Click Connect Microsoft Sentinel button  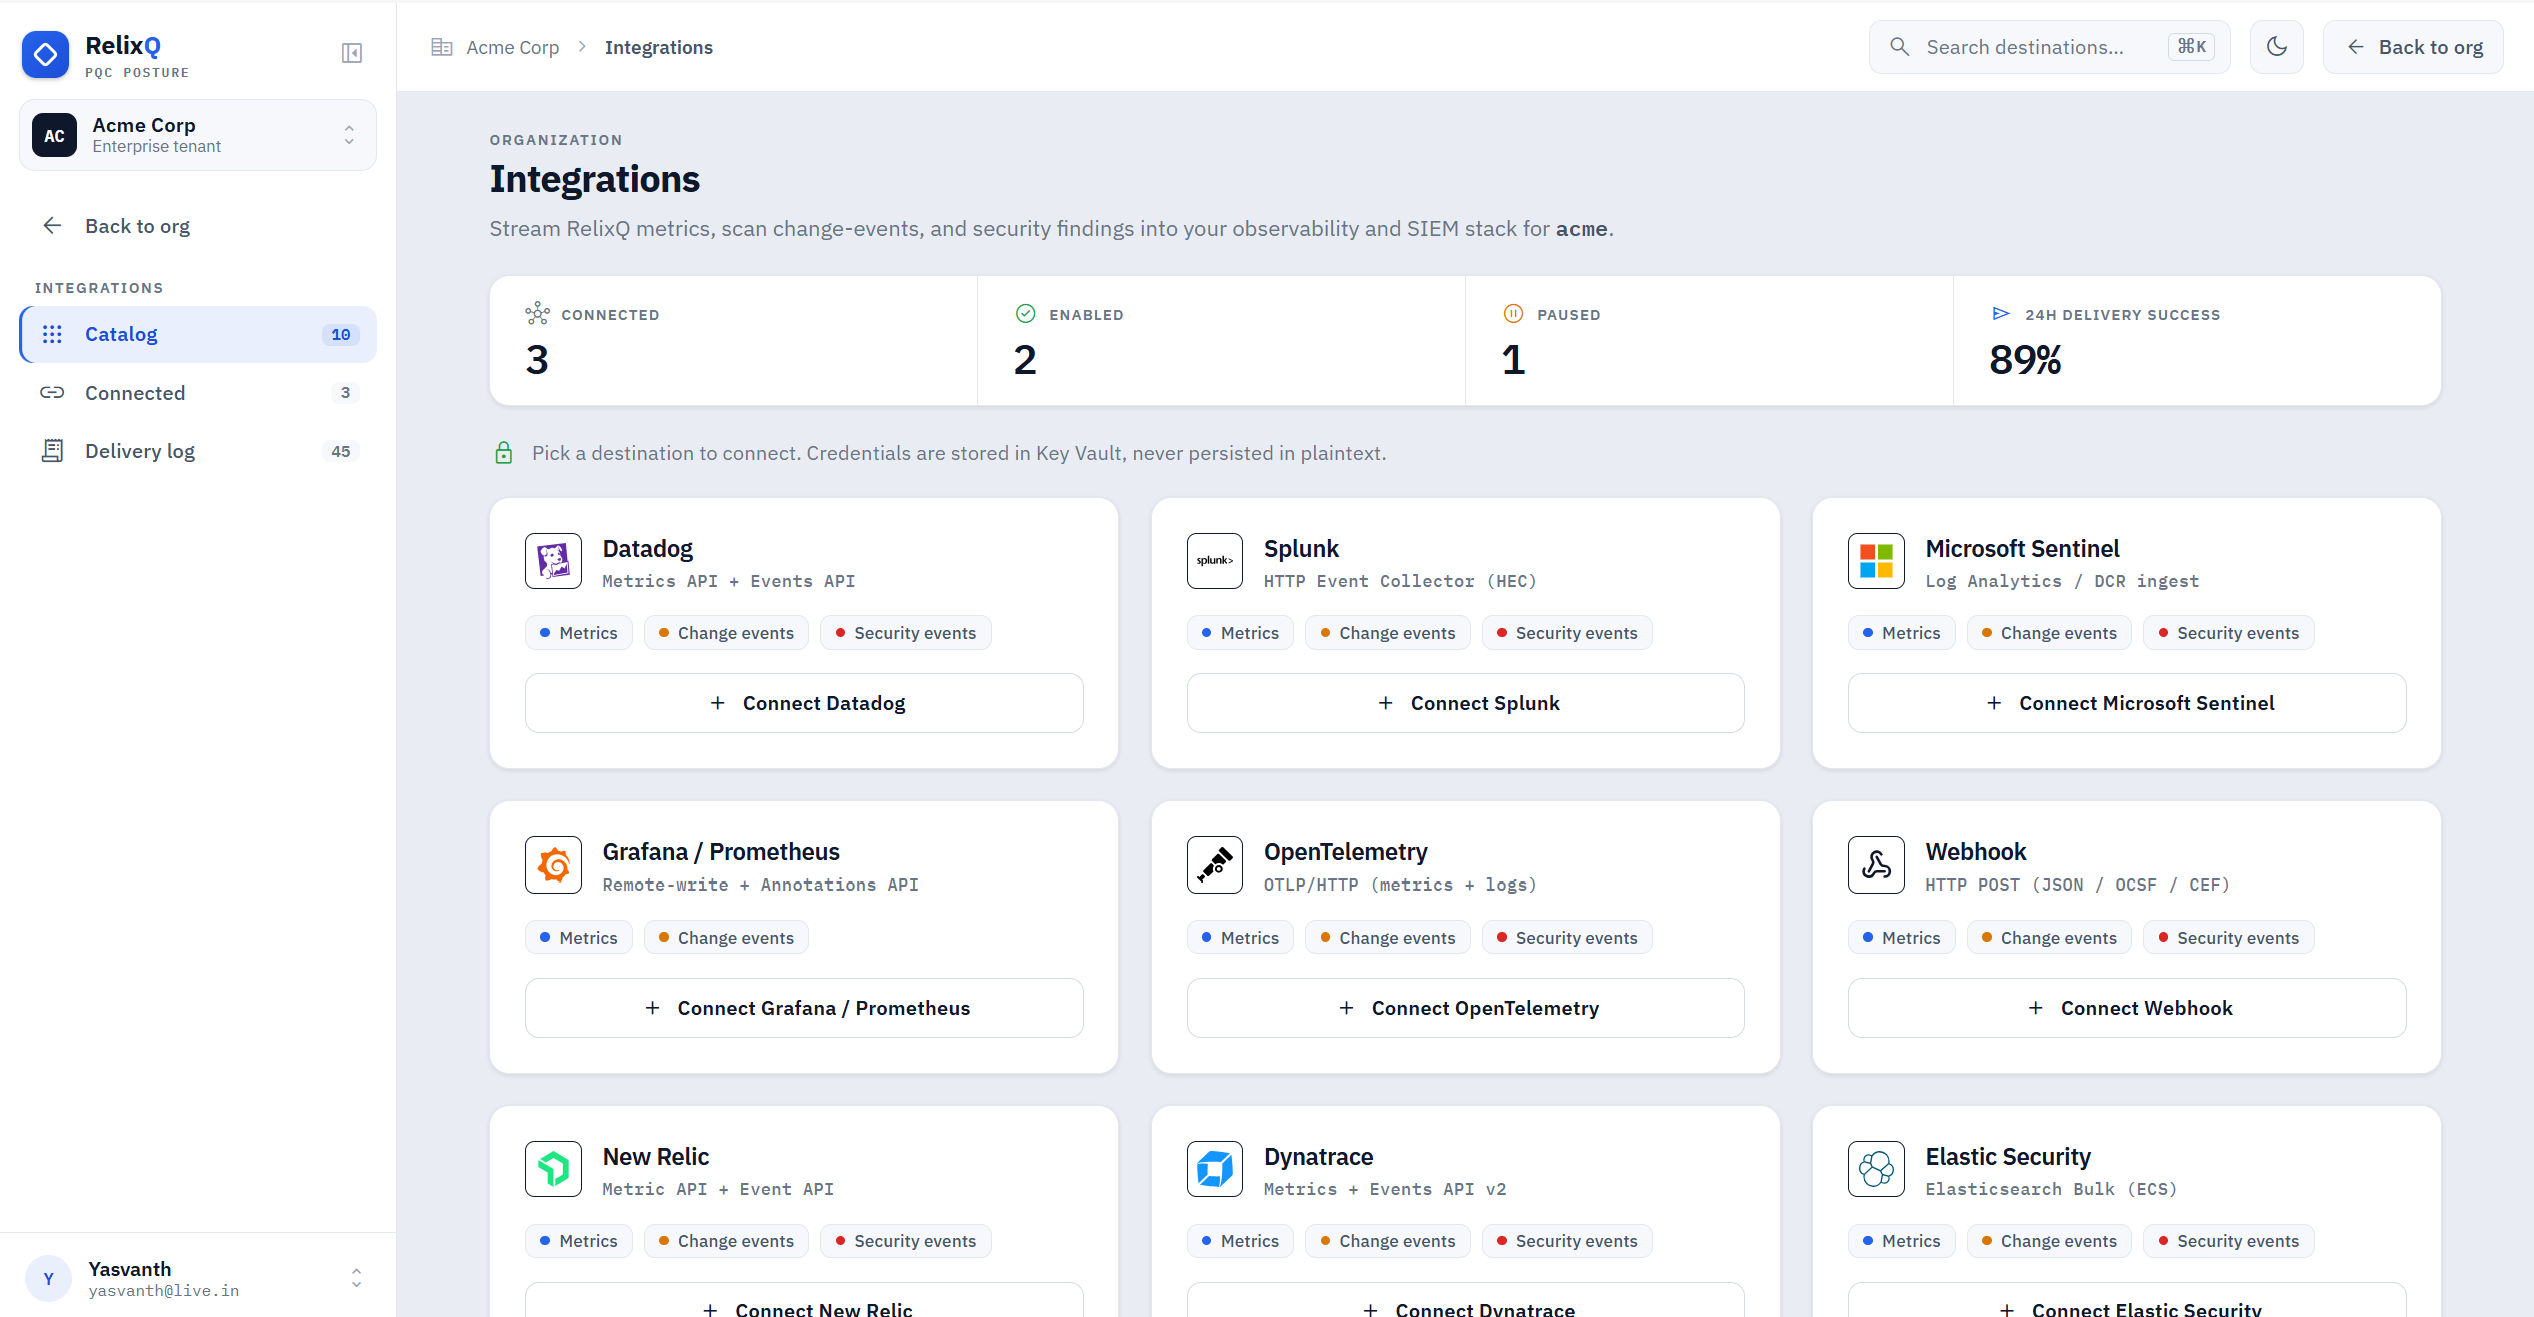(2127, 703)
